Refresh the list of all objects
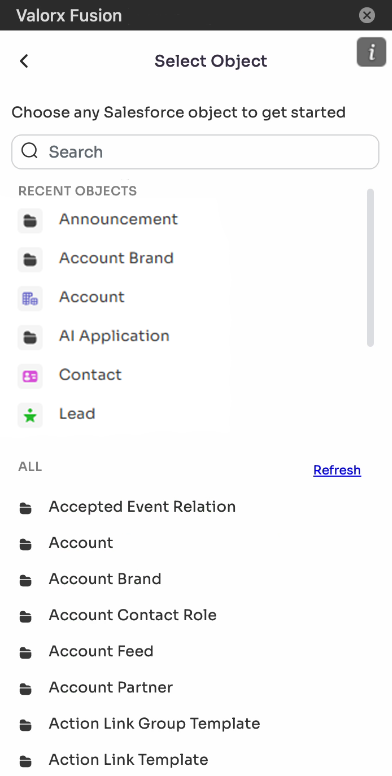The width and height of the screenshot is (392, 776). (x=337, y=470)
